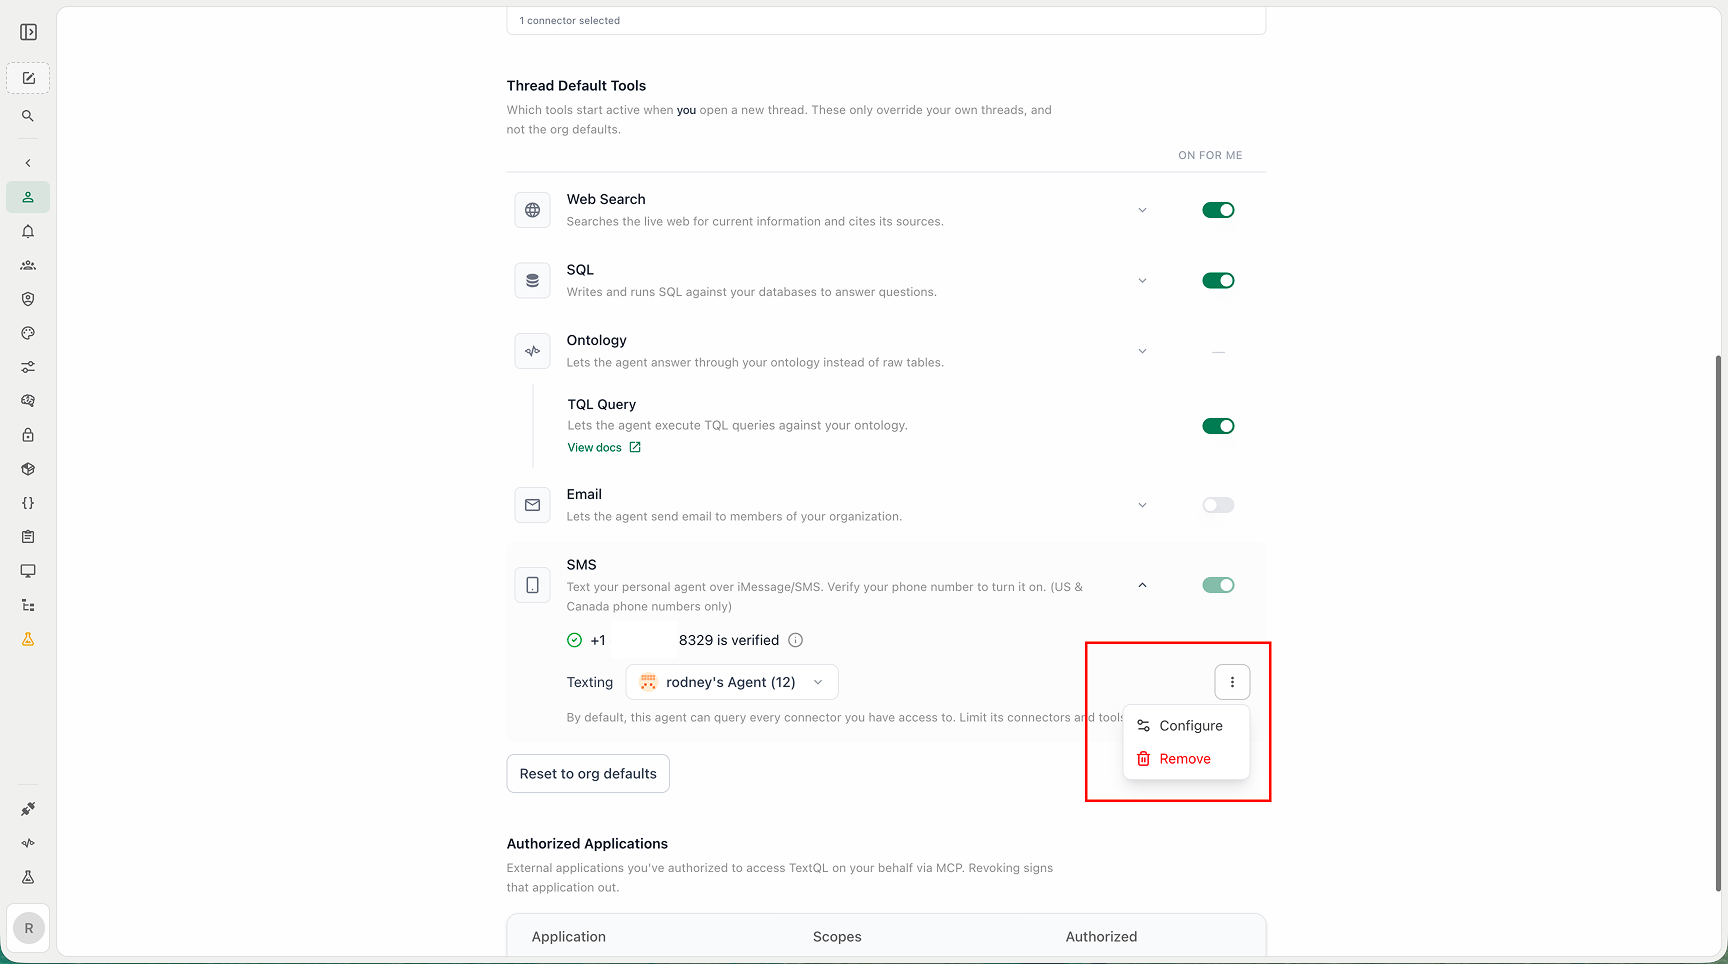Switch off the SMS toggle
Screen dimensions: 1728x964
pyautogui.click(x=1218, y=585)
